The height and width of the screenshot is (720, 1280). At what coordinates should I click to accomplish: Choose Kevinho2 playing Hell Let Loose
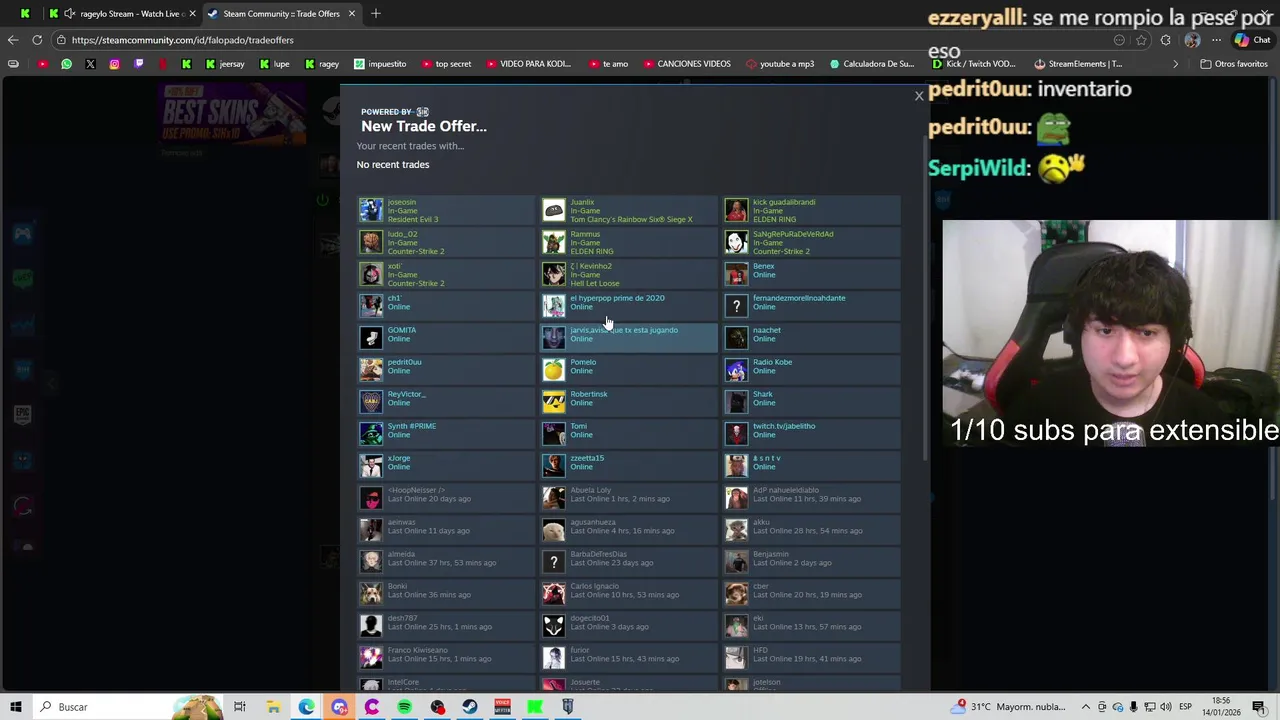coord(629,275)
